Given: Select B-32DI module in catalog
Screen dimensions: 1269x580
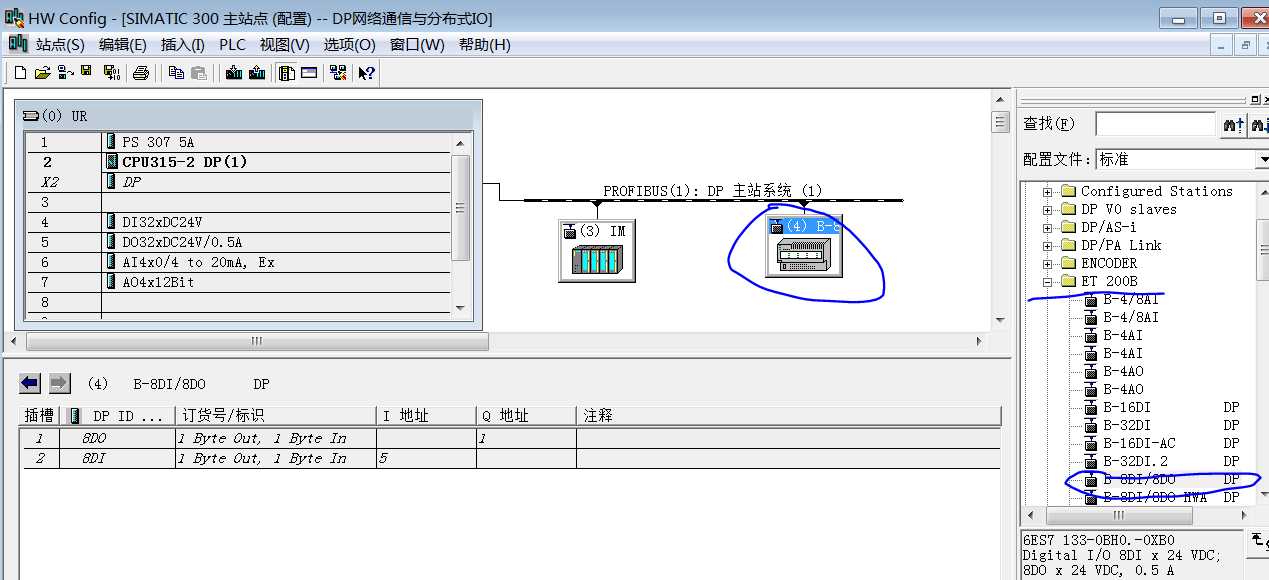Looking at the screenshot, I should coord(1127,425).
